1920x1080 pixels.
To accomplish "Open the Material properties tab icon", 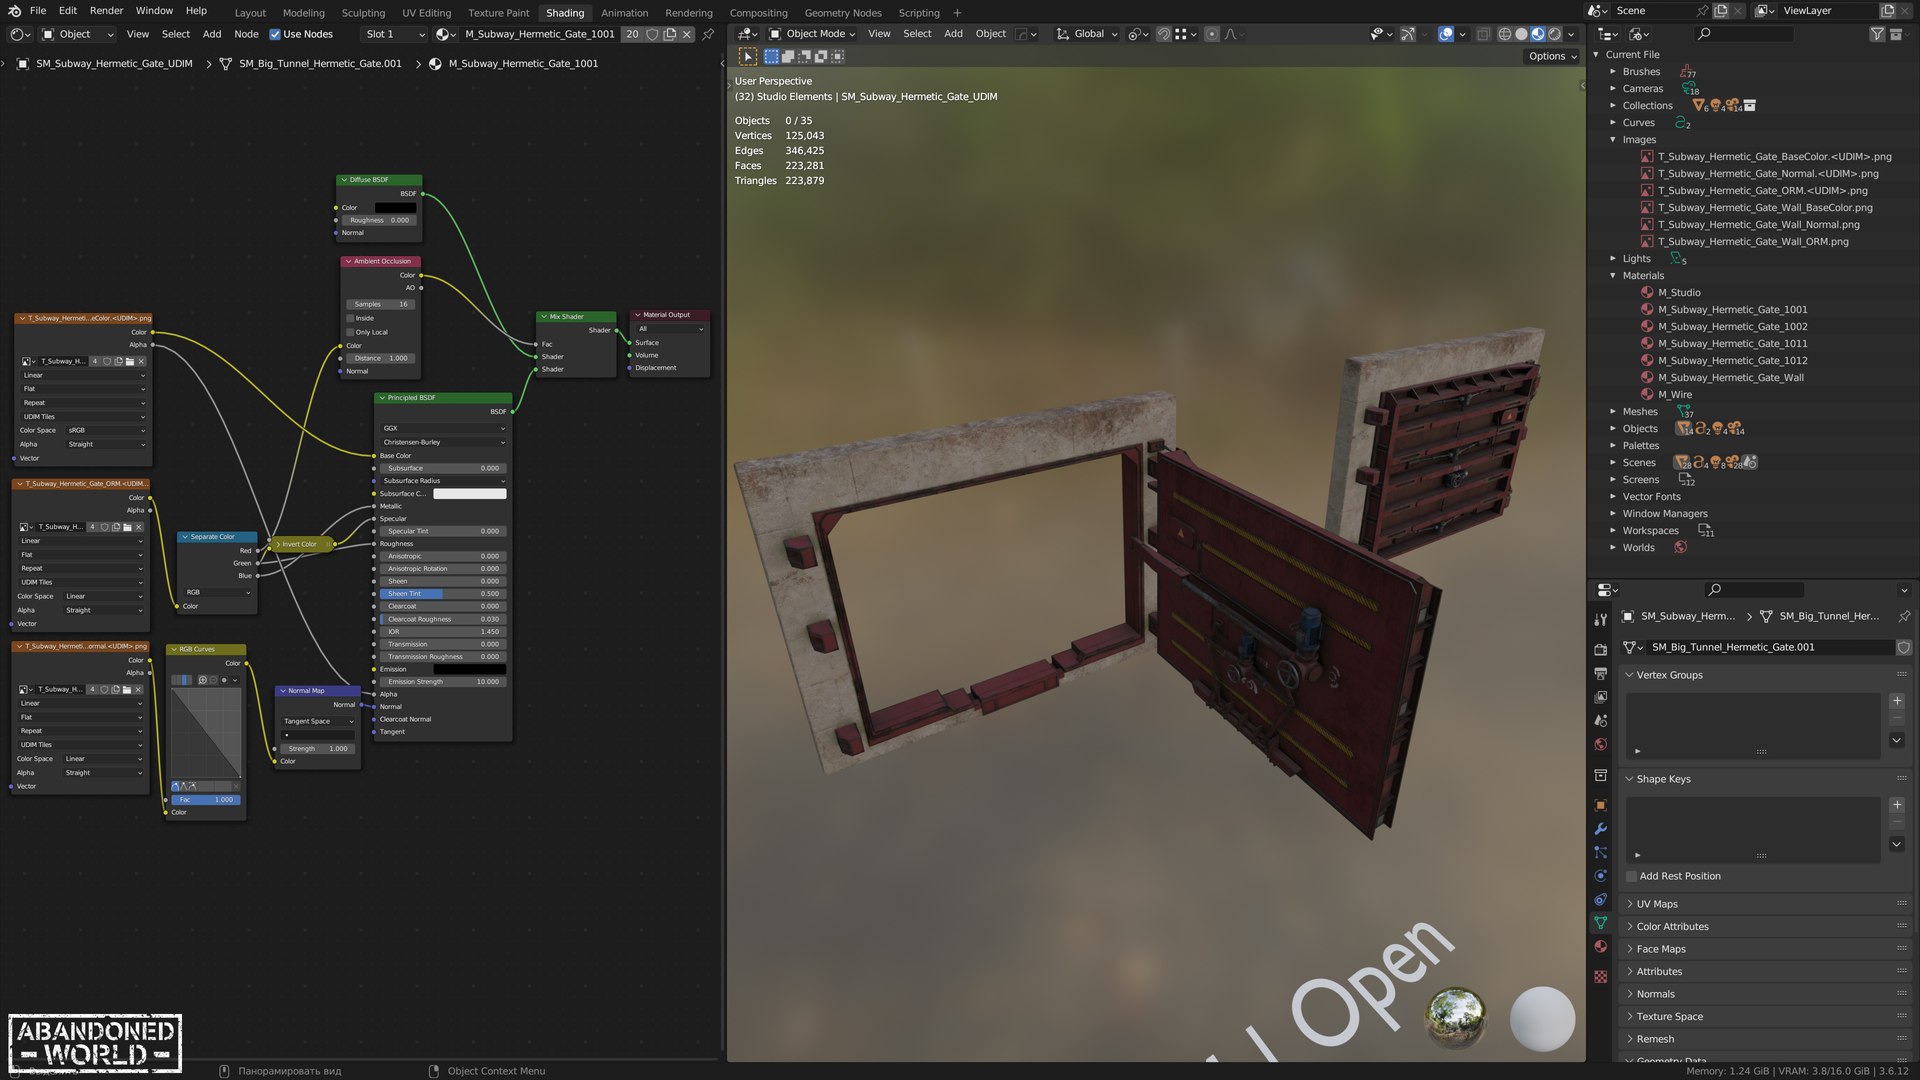I will [x=1601, y=947].
